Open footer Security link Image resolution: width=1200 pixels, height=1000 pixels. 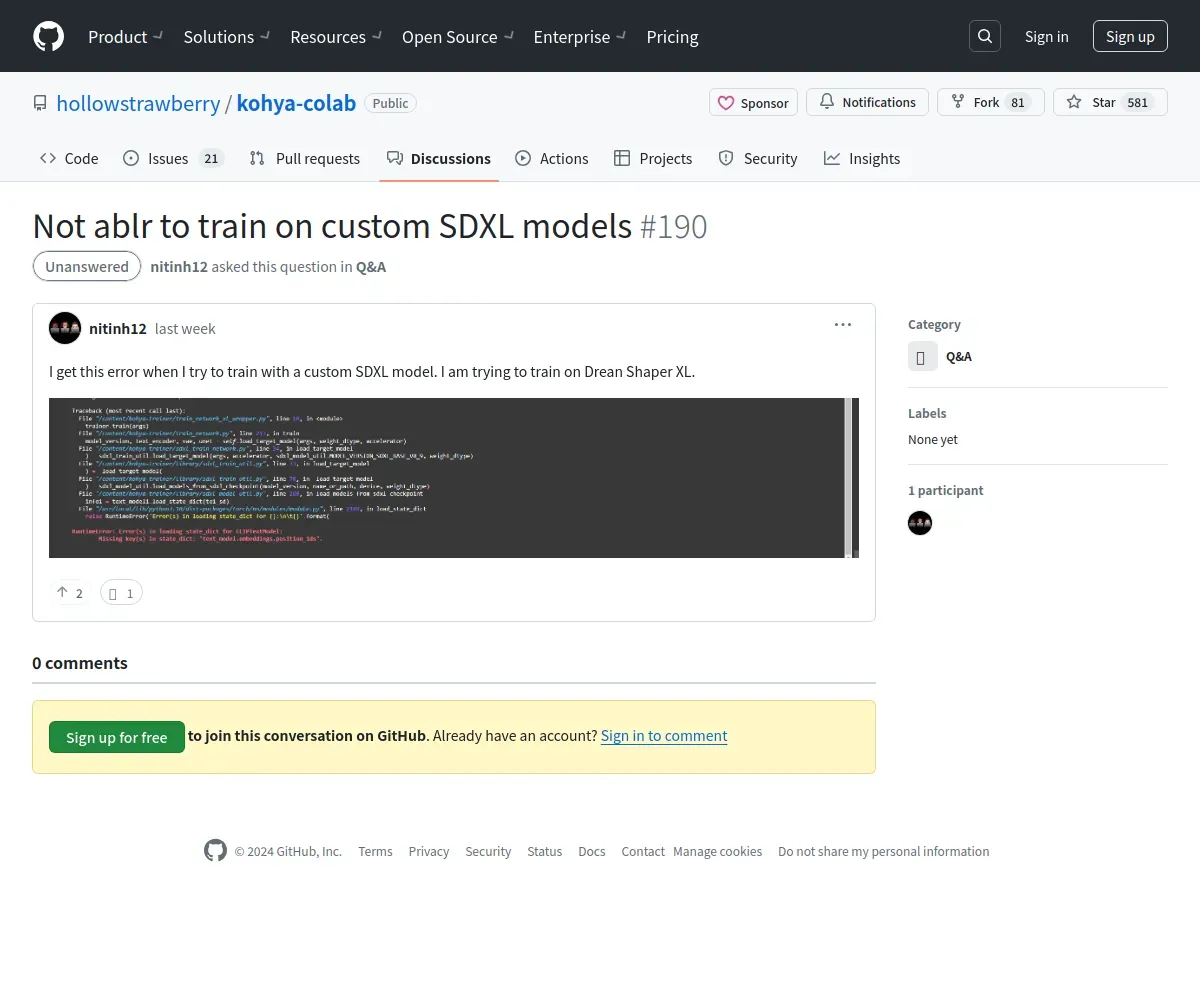[x=488, y=851]
